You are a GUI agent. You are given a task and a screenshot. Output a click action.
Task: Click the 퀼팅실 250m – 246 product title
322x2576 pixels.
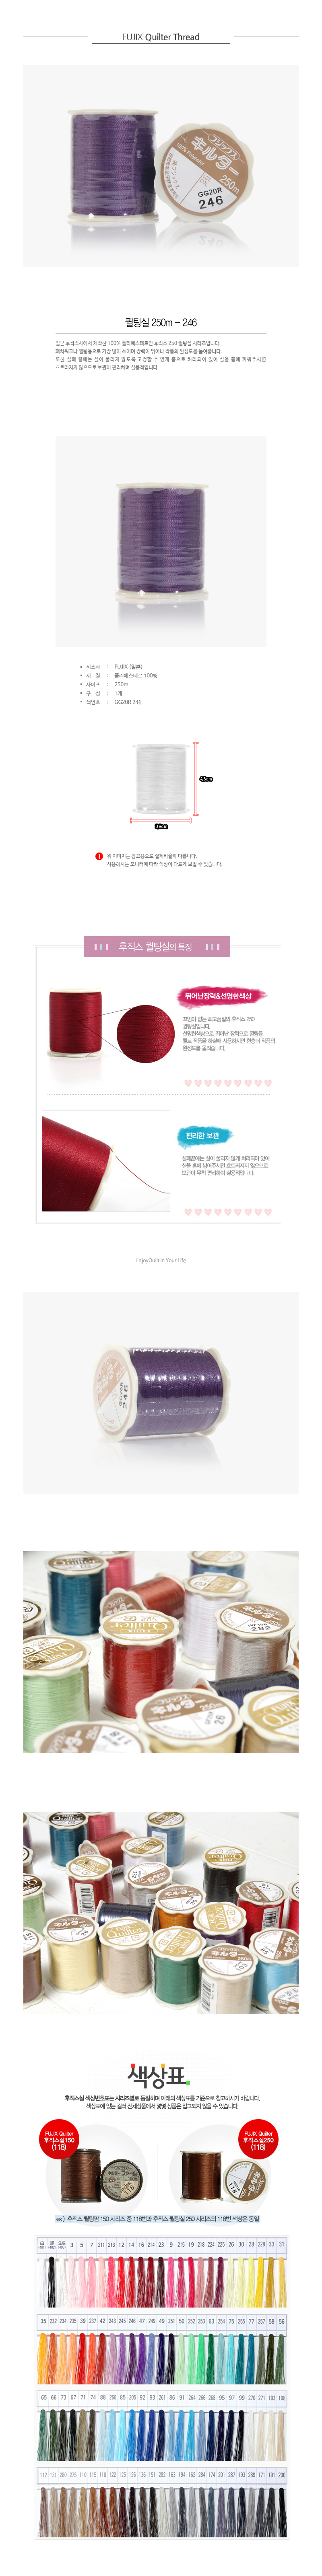(161, 322)
